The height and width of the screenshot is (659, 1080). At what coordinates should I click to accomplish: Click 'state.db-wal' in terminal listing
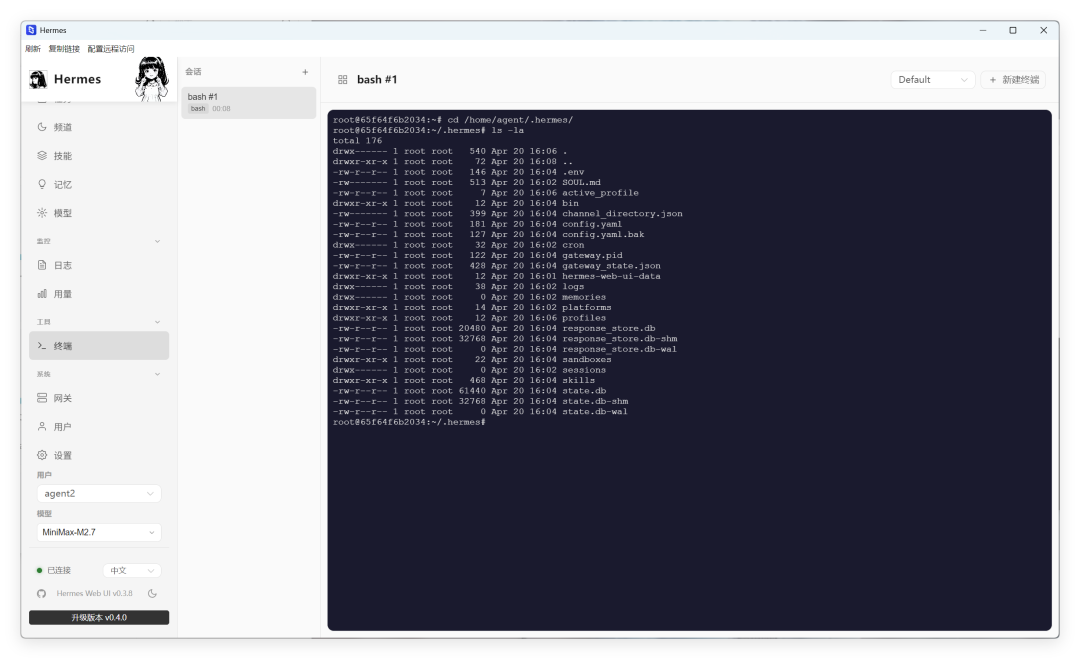click(594, 412)
